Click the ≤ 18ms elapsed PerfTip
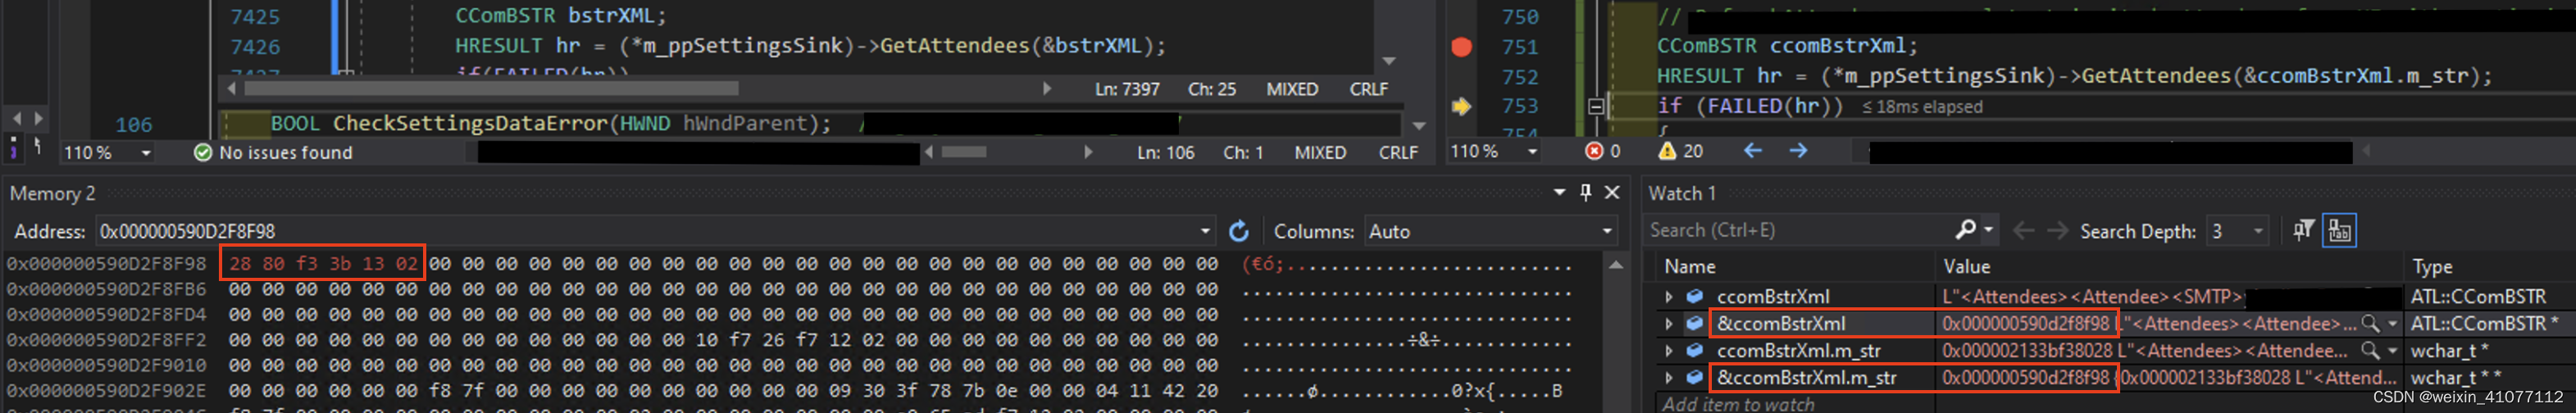Screen dimensions: 2576x413 point(1921,107)
